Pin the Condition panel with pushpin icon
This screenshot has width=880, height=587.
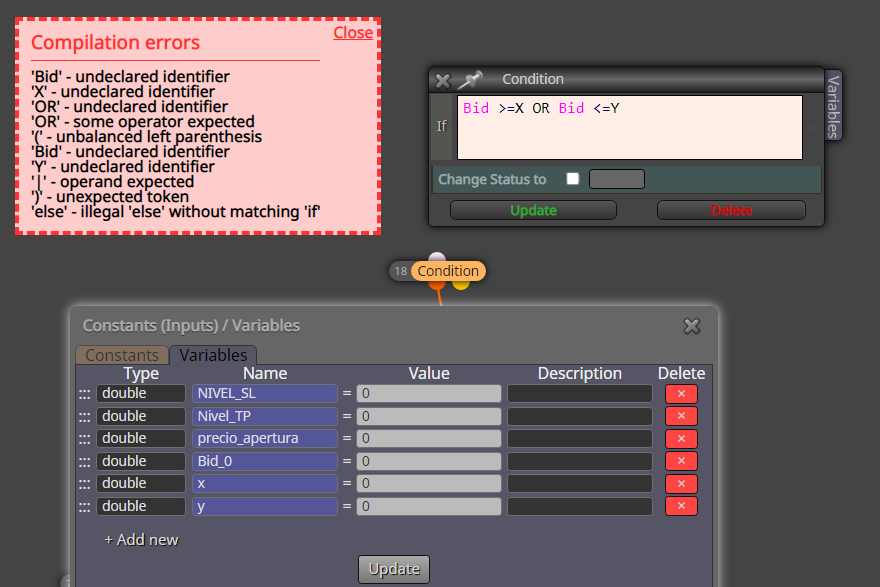pos(470,80)
